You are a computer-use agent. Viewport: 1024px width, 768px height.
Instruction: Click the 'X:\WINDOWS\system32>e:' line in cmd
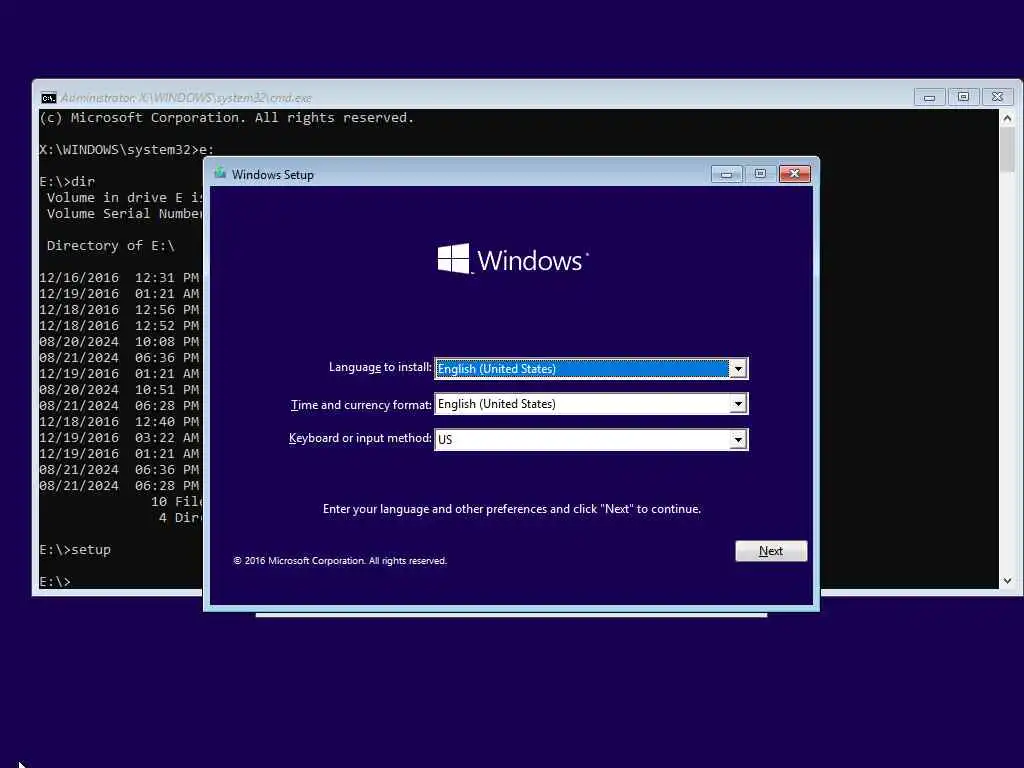coord(127,150)
